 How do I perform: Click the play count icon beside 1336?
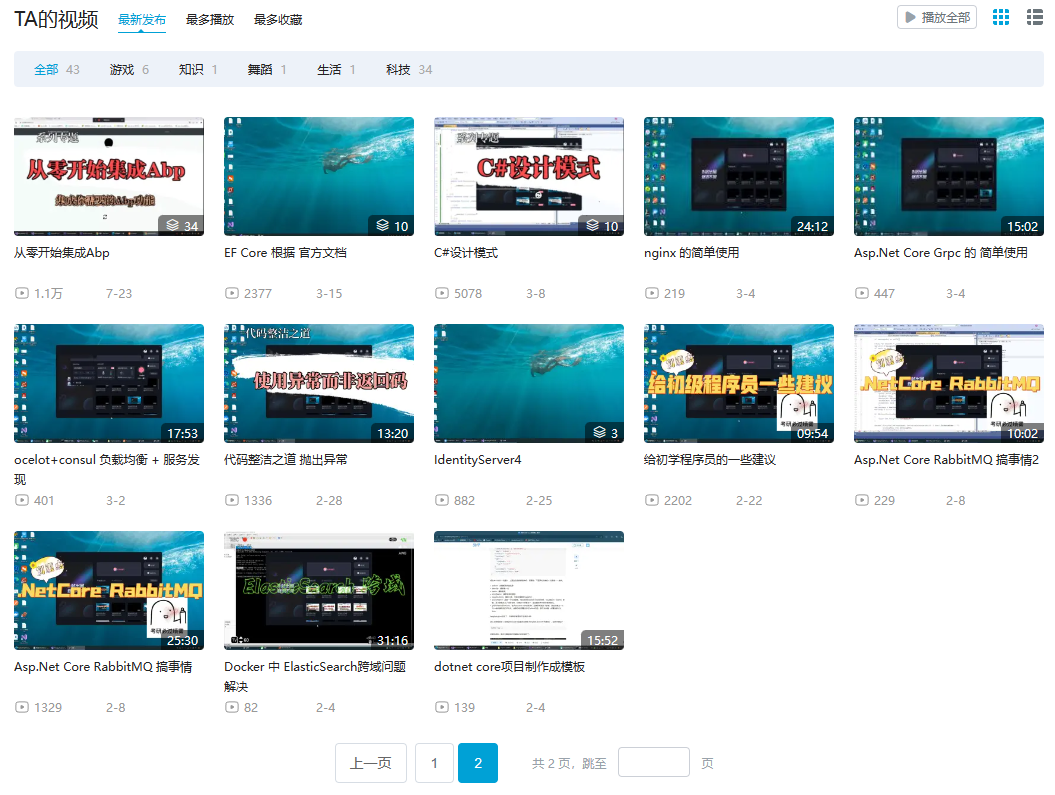point(232,500)
